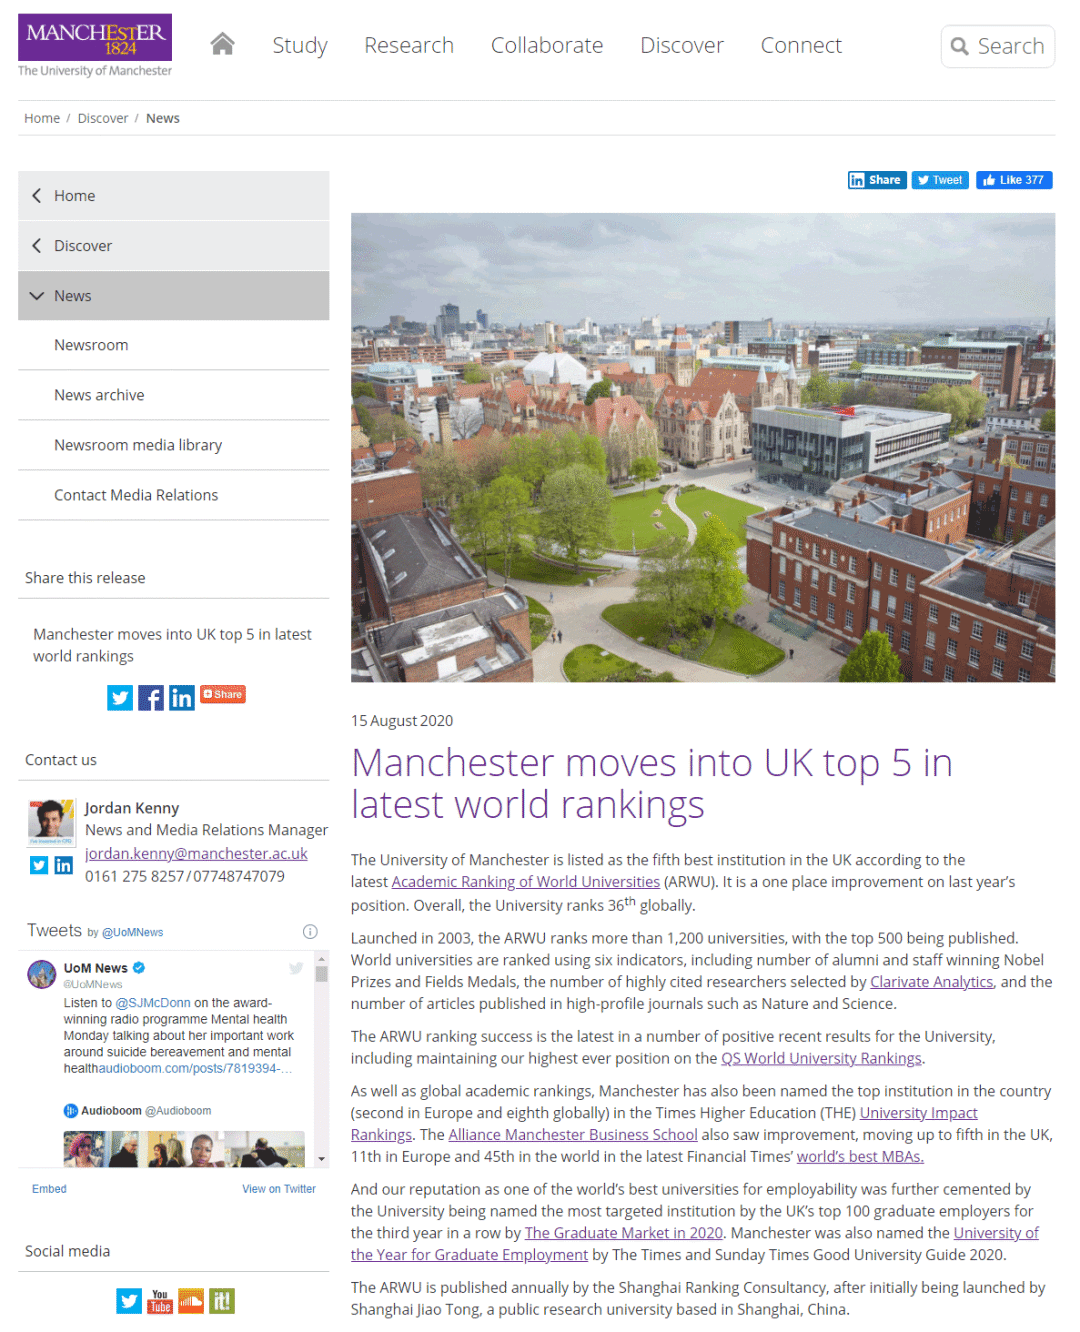Like the article with Facebook Like button

pos(1014,180)
